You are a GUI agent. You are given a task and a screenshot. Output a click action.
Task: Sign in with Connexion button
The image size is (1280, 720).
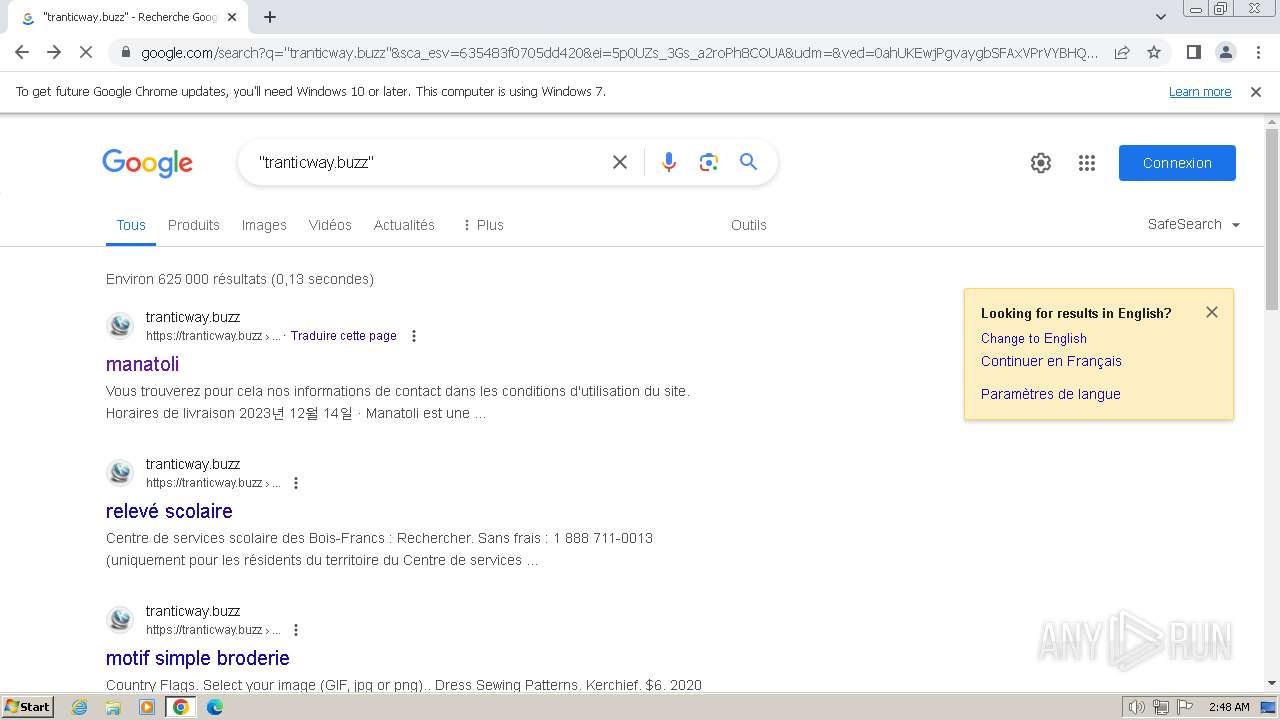pyautogui.click(x=1177, y=163)
